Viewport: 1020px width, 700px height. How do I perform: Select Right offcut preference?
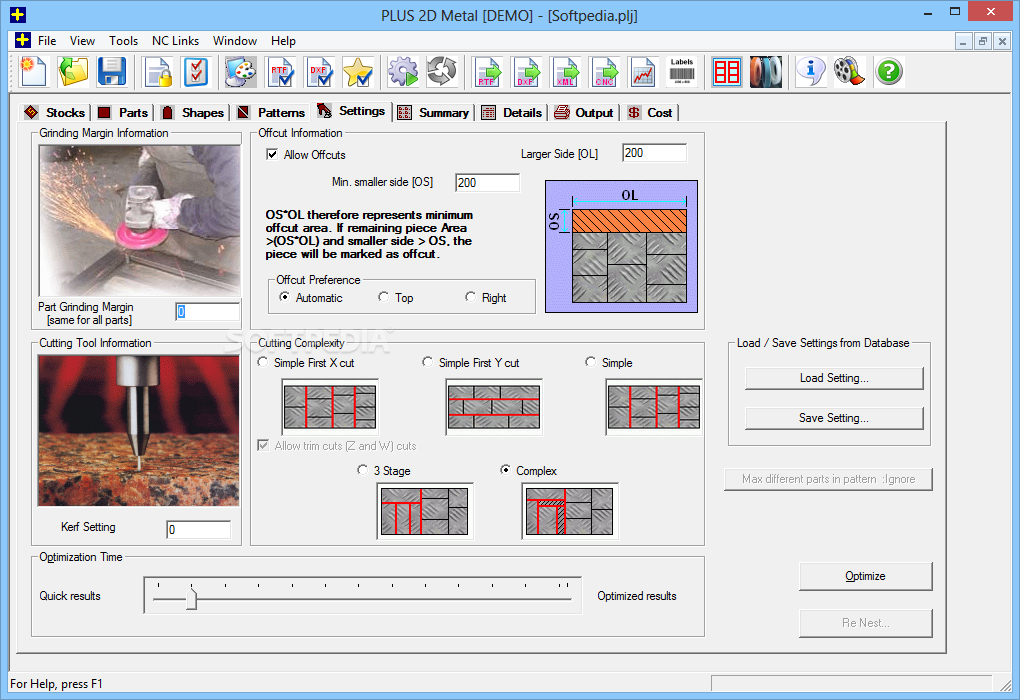pyautogui.click(x=470, y=297)
